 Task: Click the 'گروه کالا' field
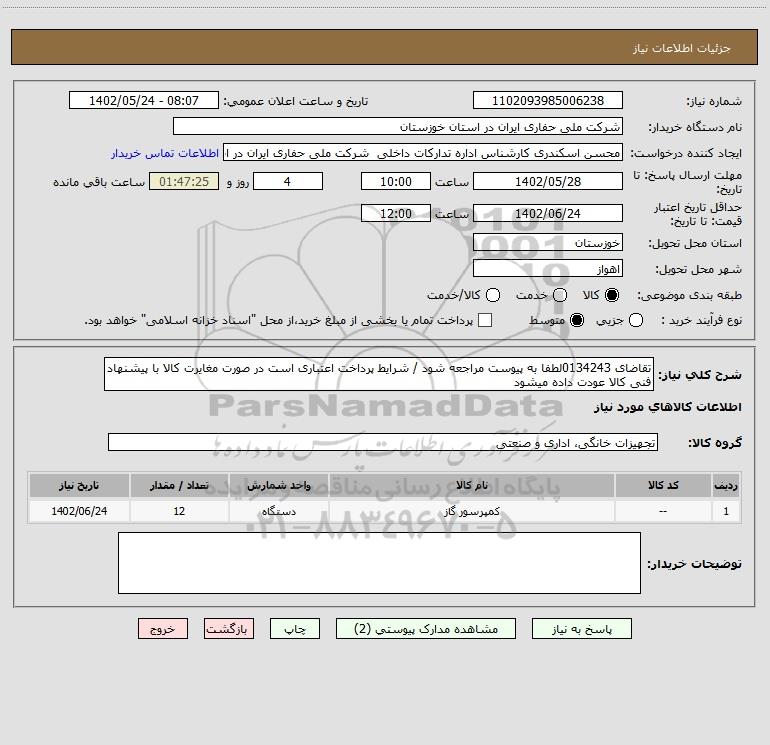click(382, 442)
